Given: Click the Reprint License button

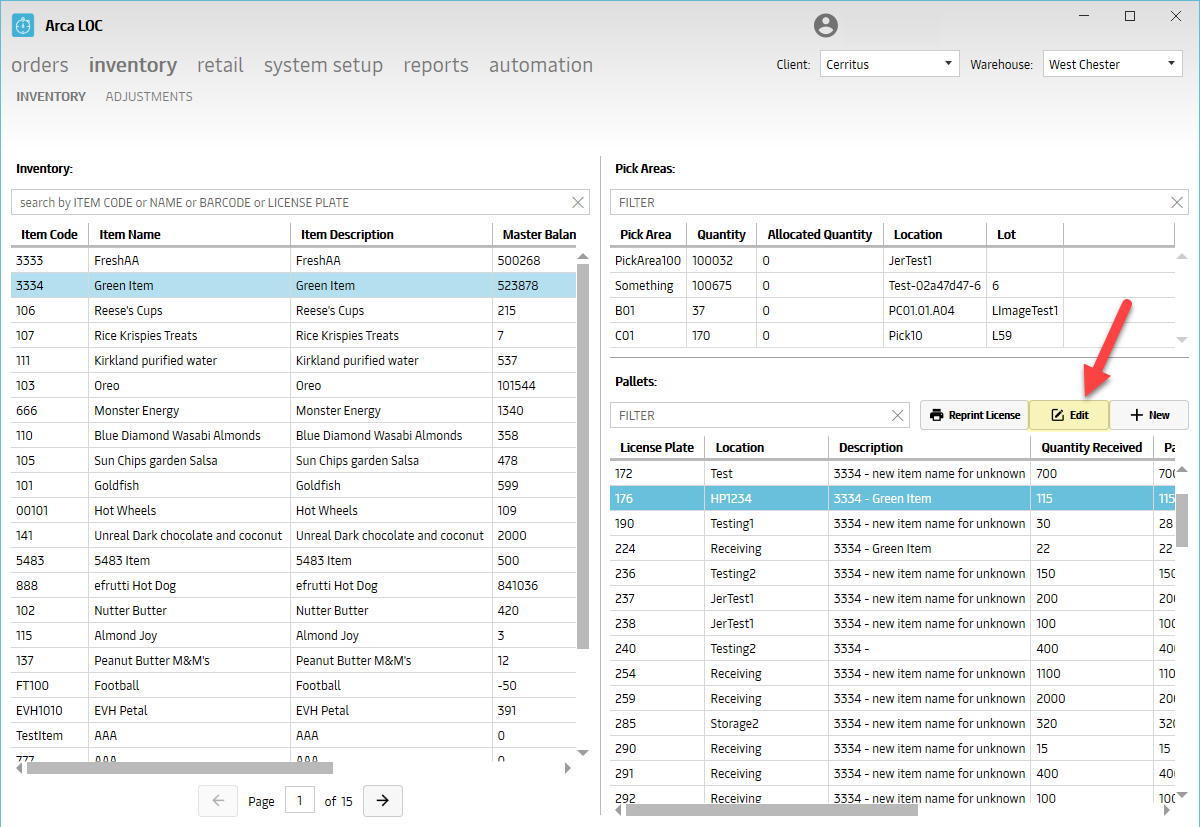Looking at the screenshot, I should 974,415.
